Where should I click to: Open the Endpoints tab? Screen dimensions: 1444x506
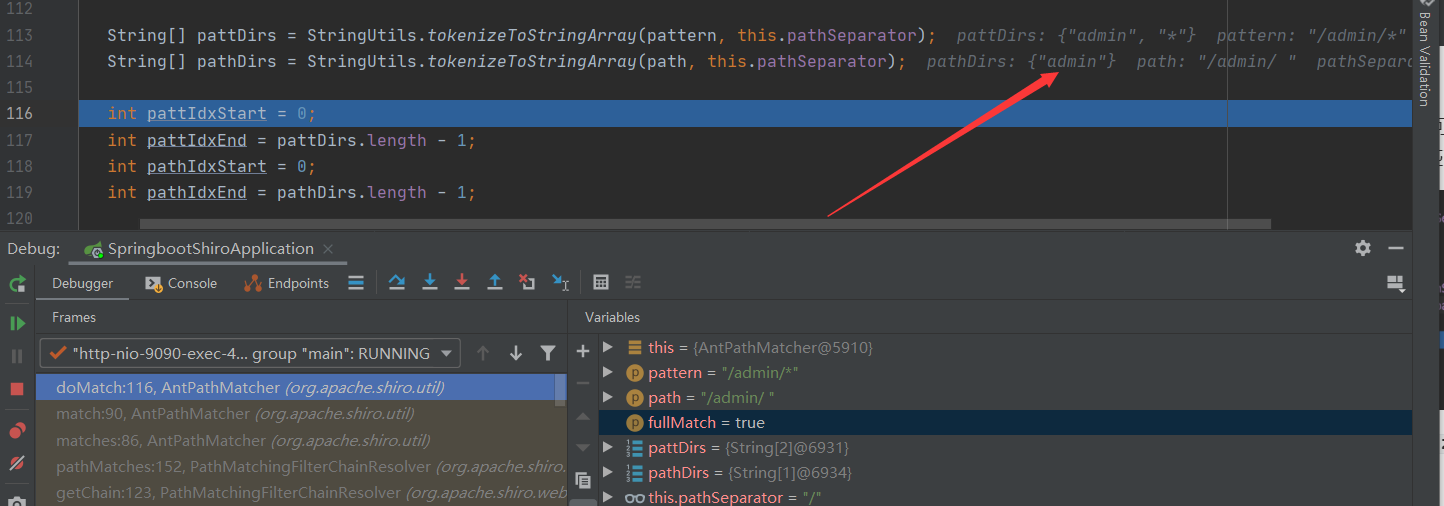tap(287, 284)
